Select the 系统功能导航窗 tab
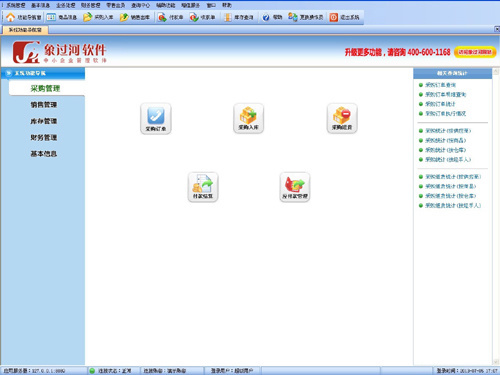The image size is (500, 375). pyautogui.click(x=25, y=30)
